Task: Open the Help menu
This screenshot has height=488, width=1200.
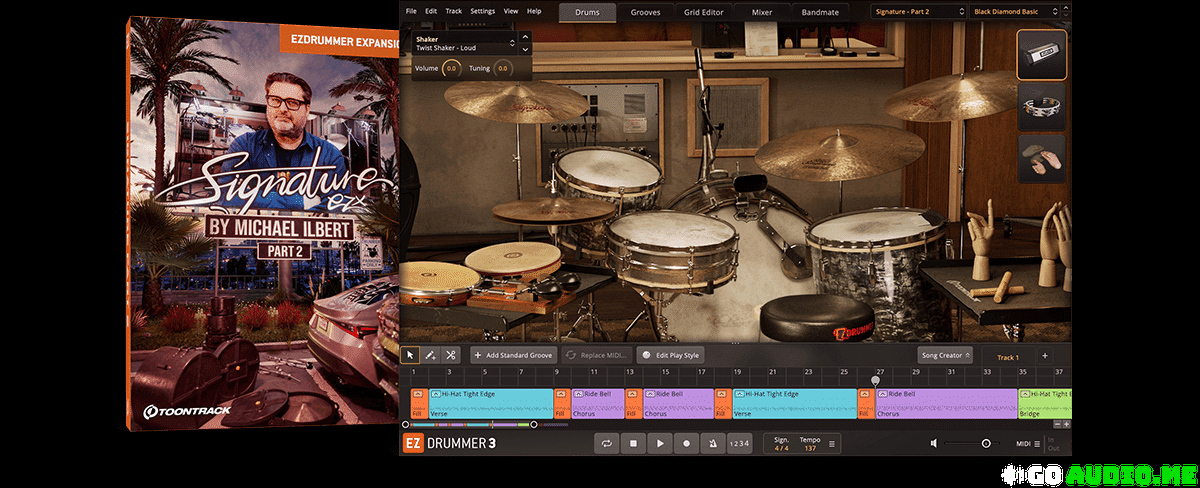Action: point(534,11)
